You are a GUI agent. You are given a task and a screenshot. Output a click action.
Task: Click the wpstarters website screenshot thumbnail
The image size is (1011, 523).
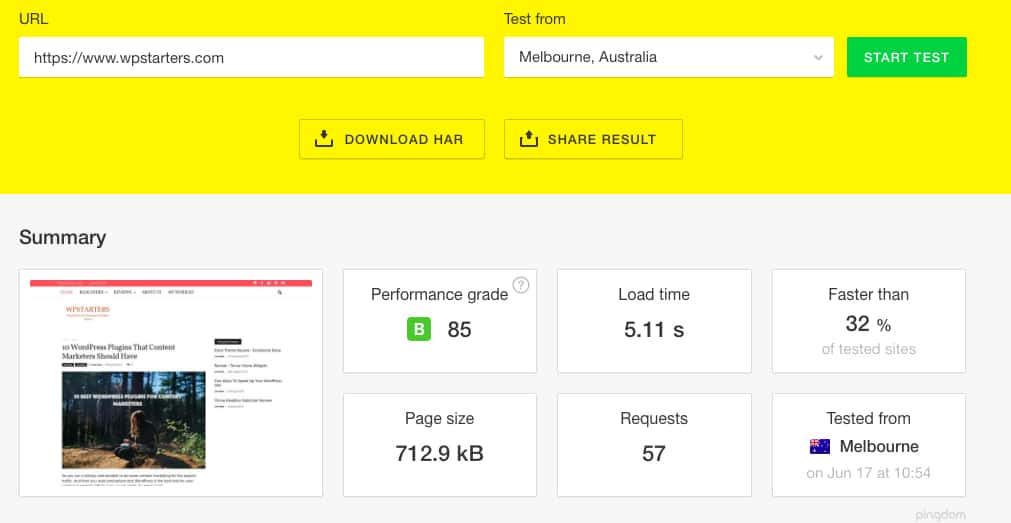pyautogui.click(x=171, y=382)
